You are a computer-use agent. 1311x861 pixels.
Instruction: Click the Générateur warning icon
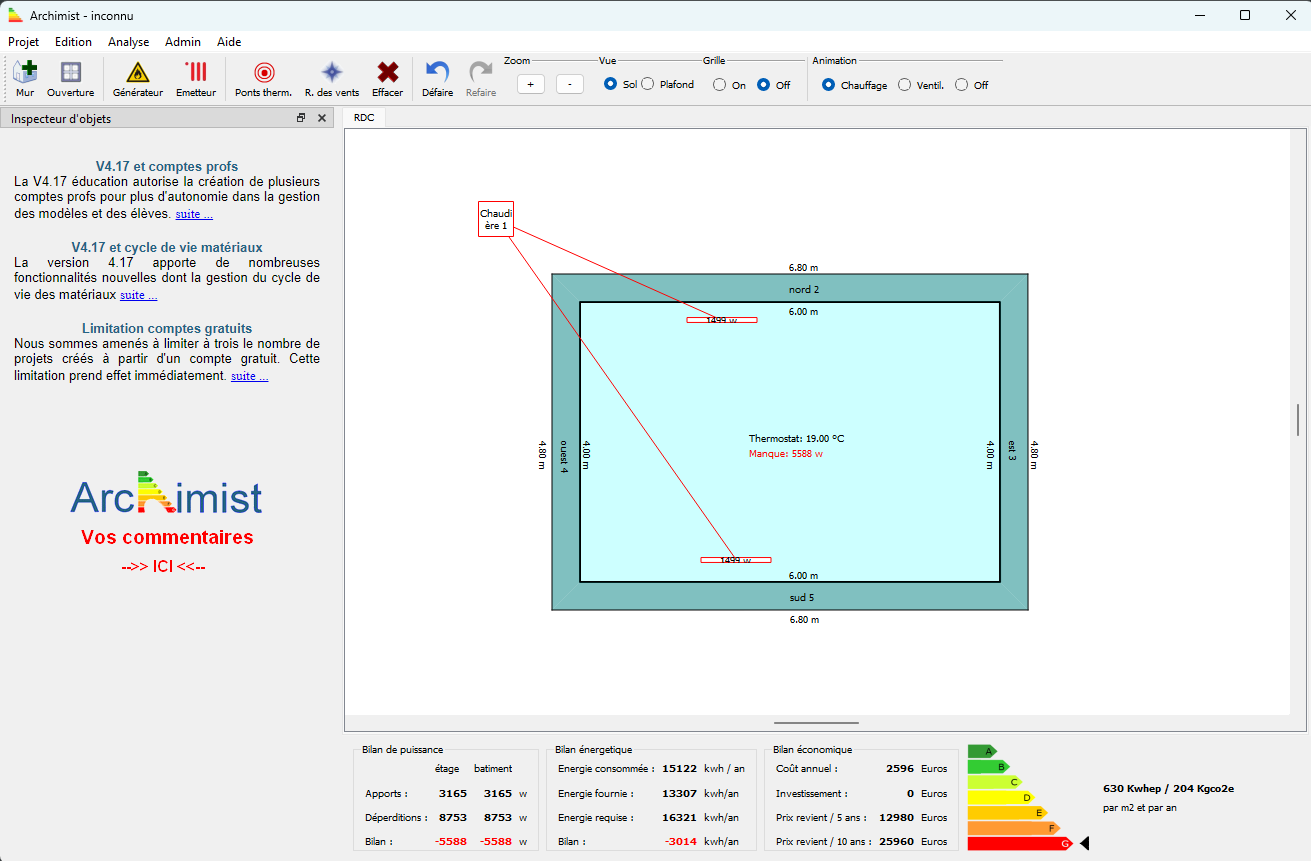click(x=138, y=77)
